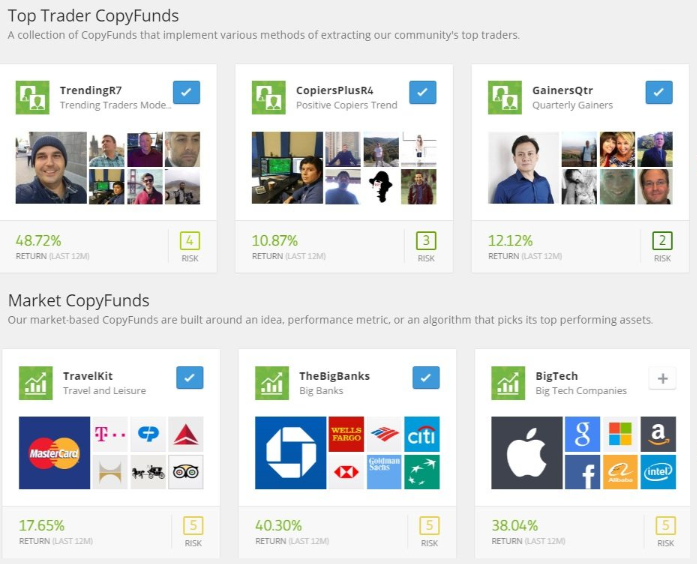The width and height of the screenshot is (697, 564).
Task: Select the blue Hilton-style H logo tile
Action: tap(110, 472)
